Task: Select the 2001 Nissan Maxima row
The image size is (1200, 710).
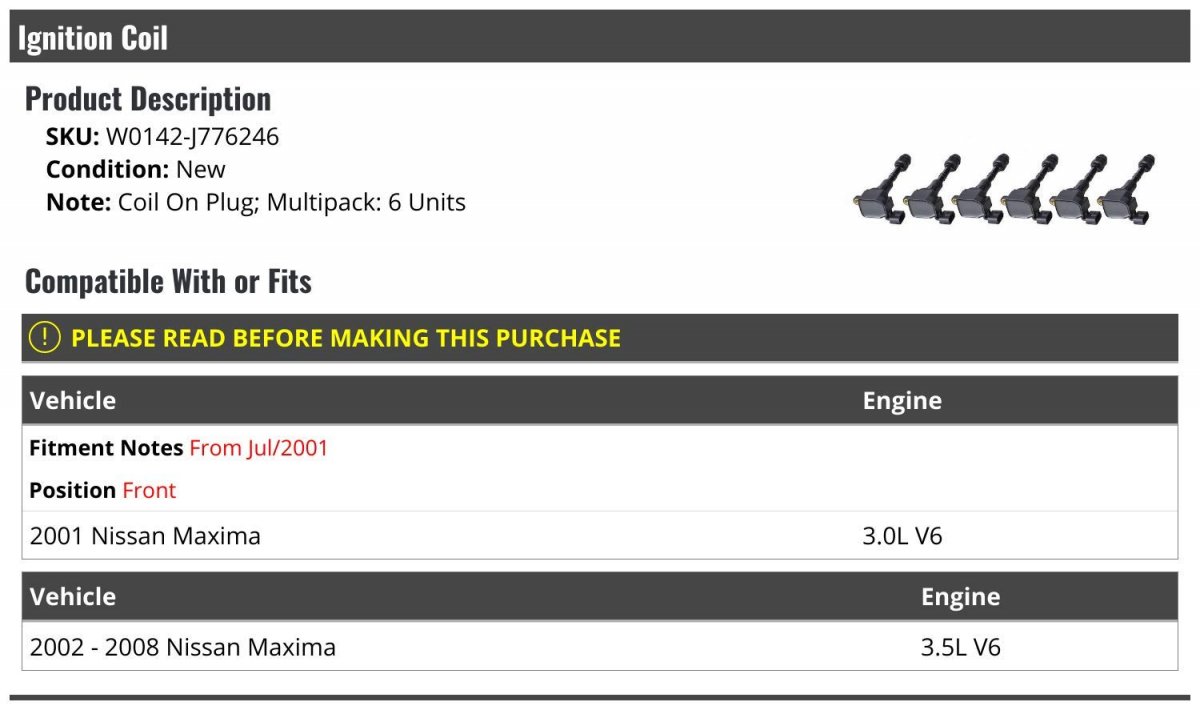Action: pyautogui.click(x=600, y=536)
